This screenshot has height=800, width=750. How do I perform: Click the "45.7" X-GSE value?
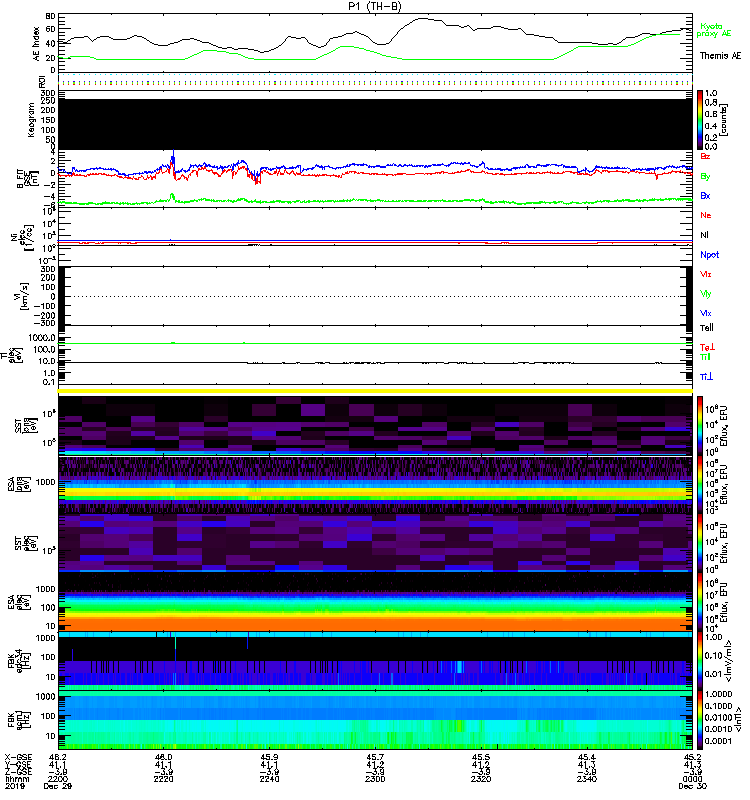click(375, 757)
